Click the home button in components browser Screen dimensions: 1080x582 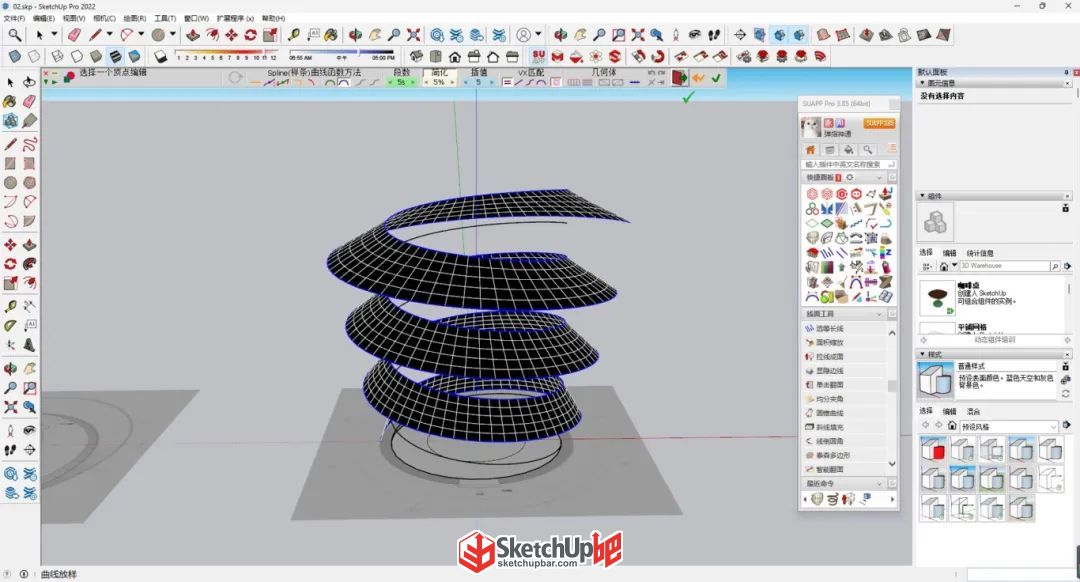(944, 266)
